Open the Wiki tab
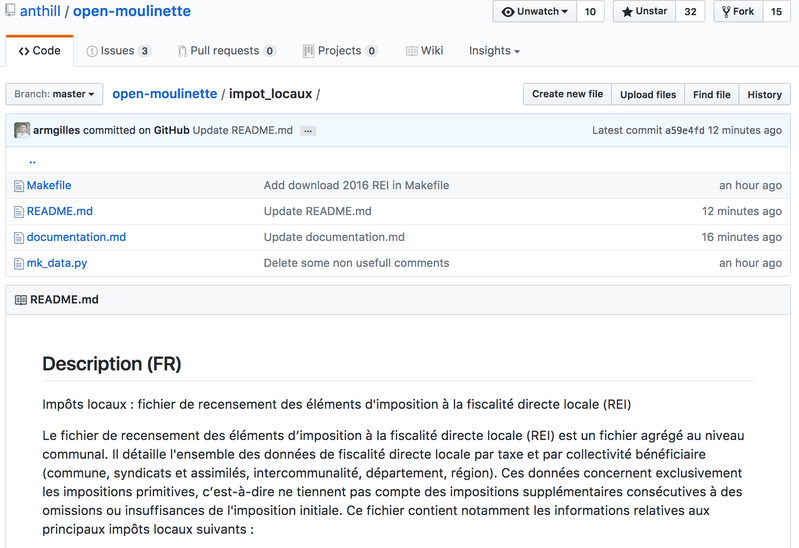Screen dimensions: 799x548 pyautogui.click(x=424, y=50)
